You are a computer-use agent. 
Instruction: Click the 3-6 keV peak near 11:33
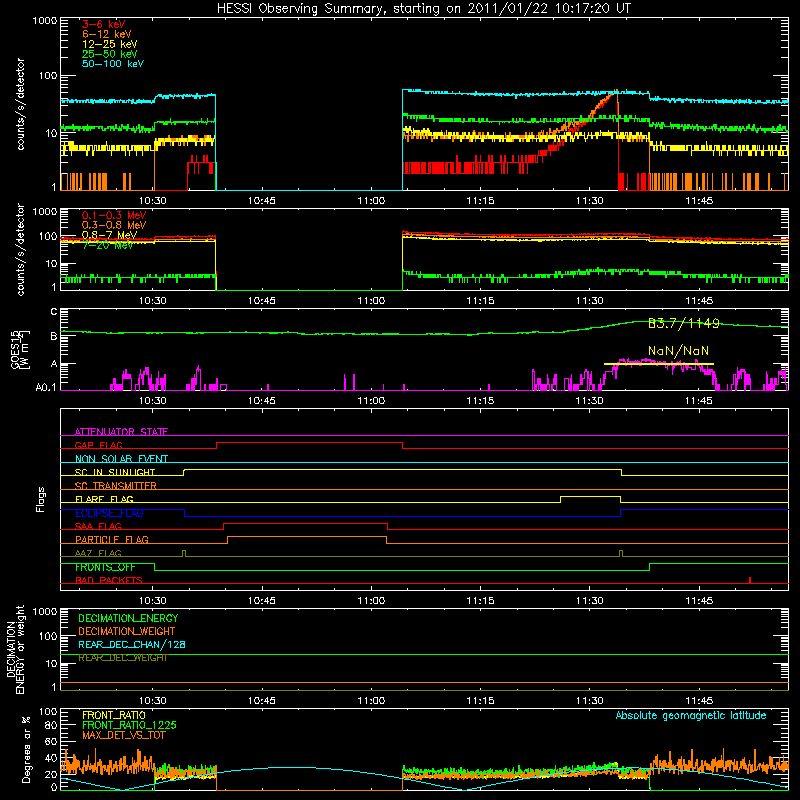616,92
